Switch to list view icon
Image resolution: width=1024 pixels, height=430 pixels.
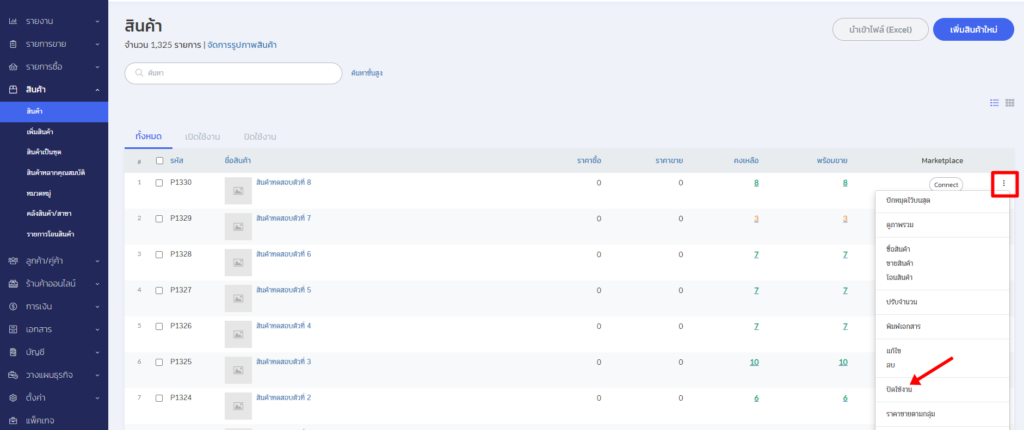(994, 103)
